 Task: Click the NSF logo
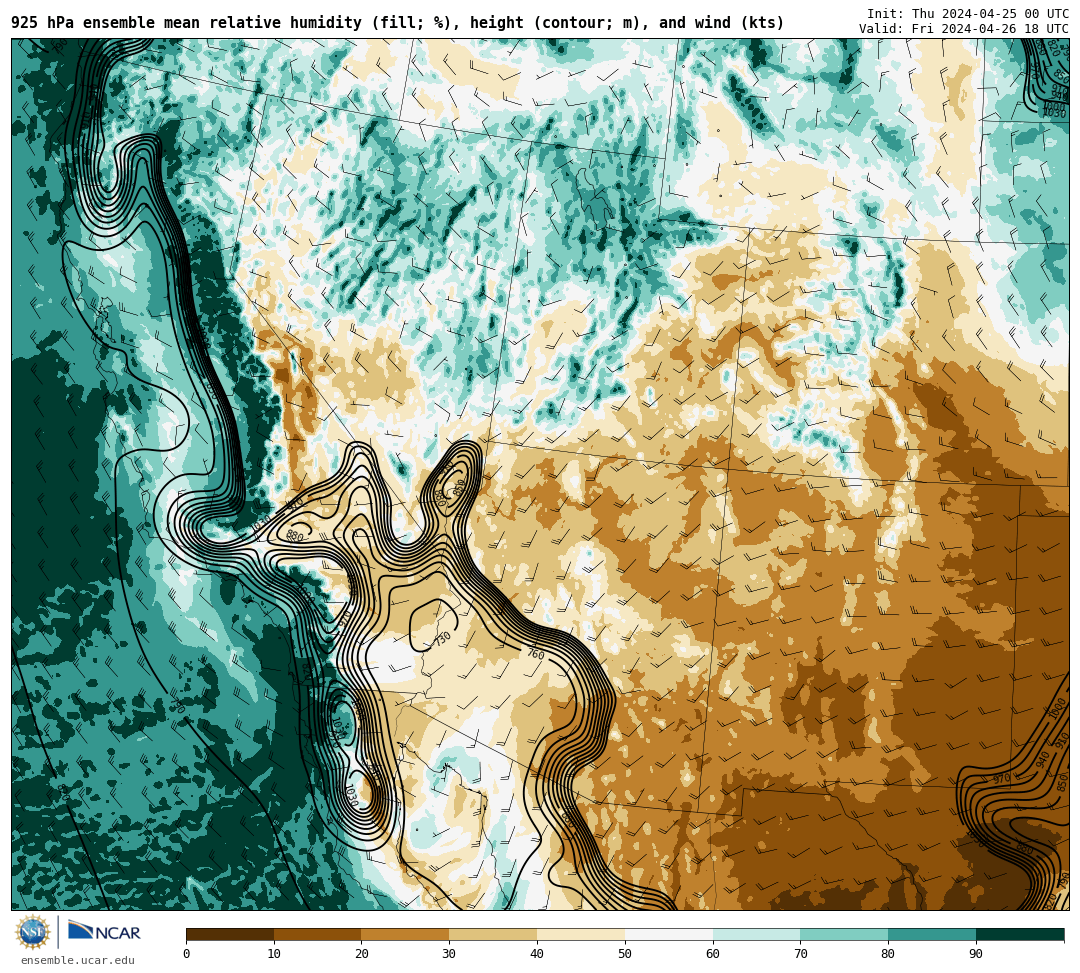[33, 932]
